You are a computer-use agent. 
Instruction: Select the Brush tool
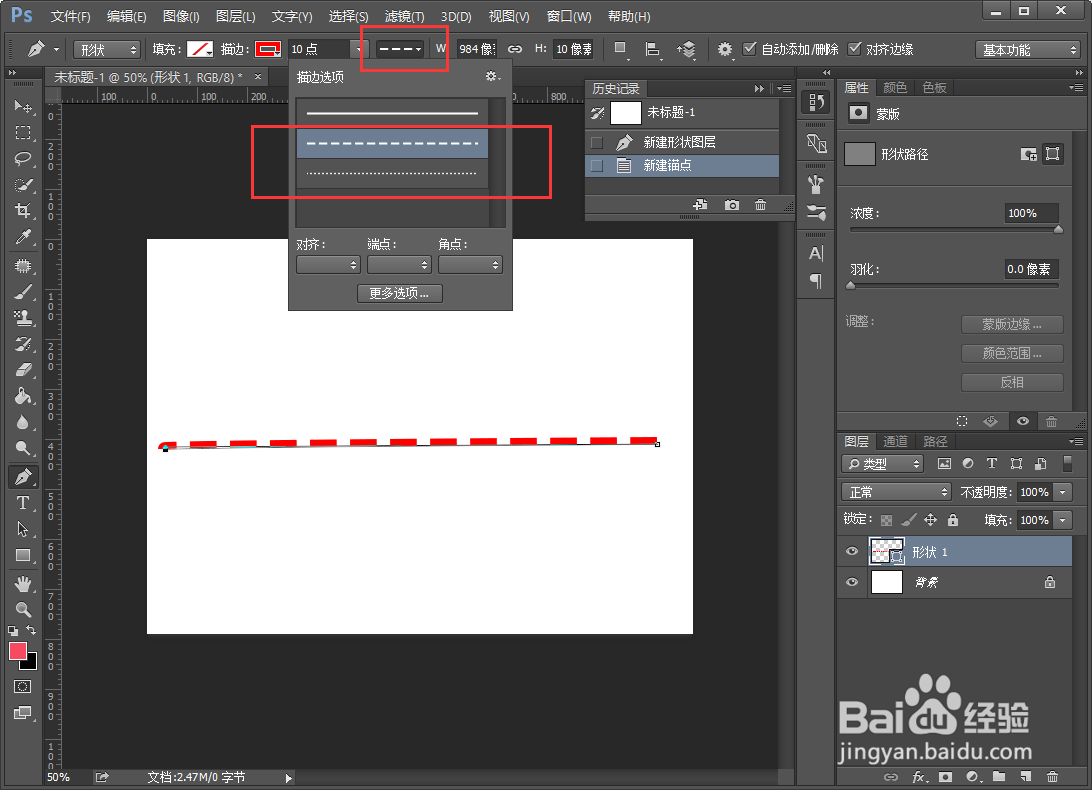click(x=23, y=292)
